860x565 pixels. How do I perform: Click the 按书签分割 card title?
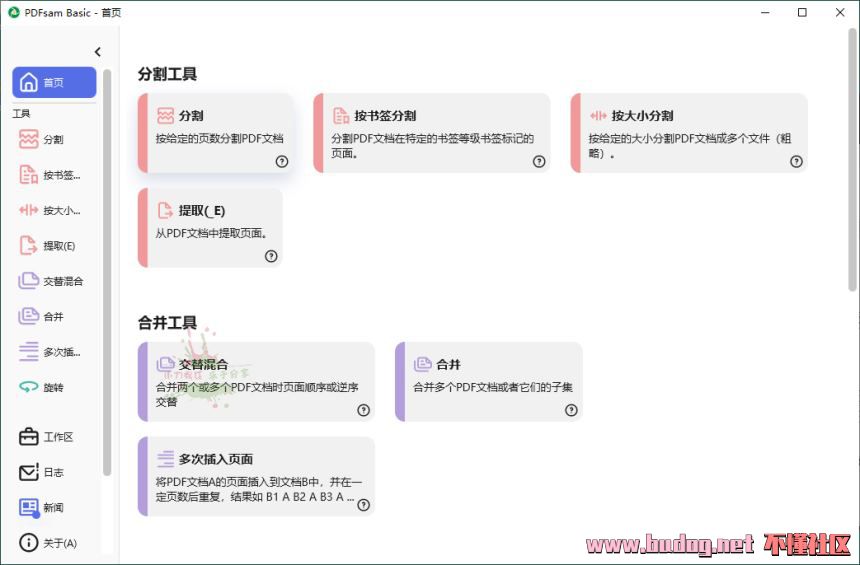(x=385, y=116)
